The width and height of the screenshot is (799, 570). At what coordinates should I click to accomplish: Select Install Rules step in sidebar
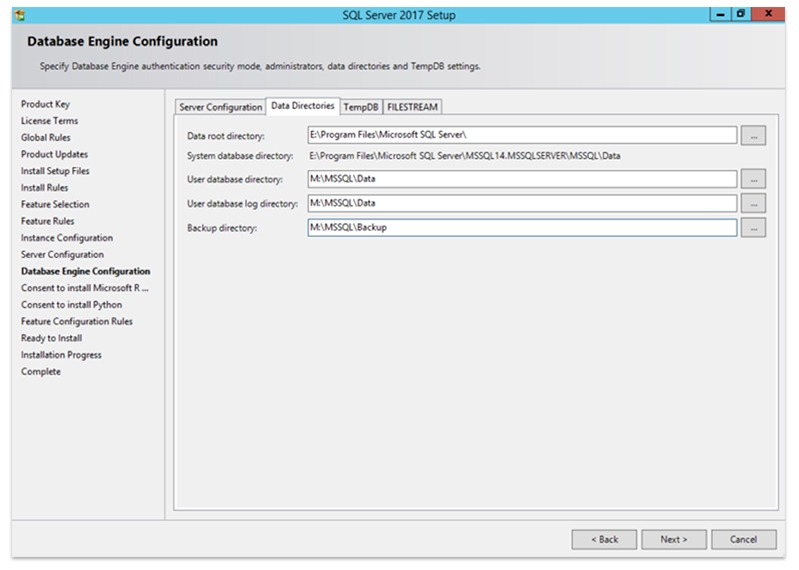[44, 188]
